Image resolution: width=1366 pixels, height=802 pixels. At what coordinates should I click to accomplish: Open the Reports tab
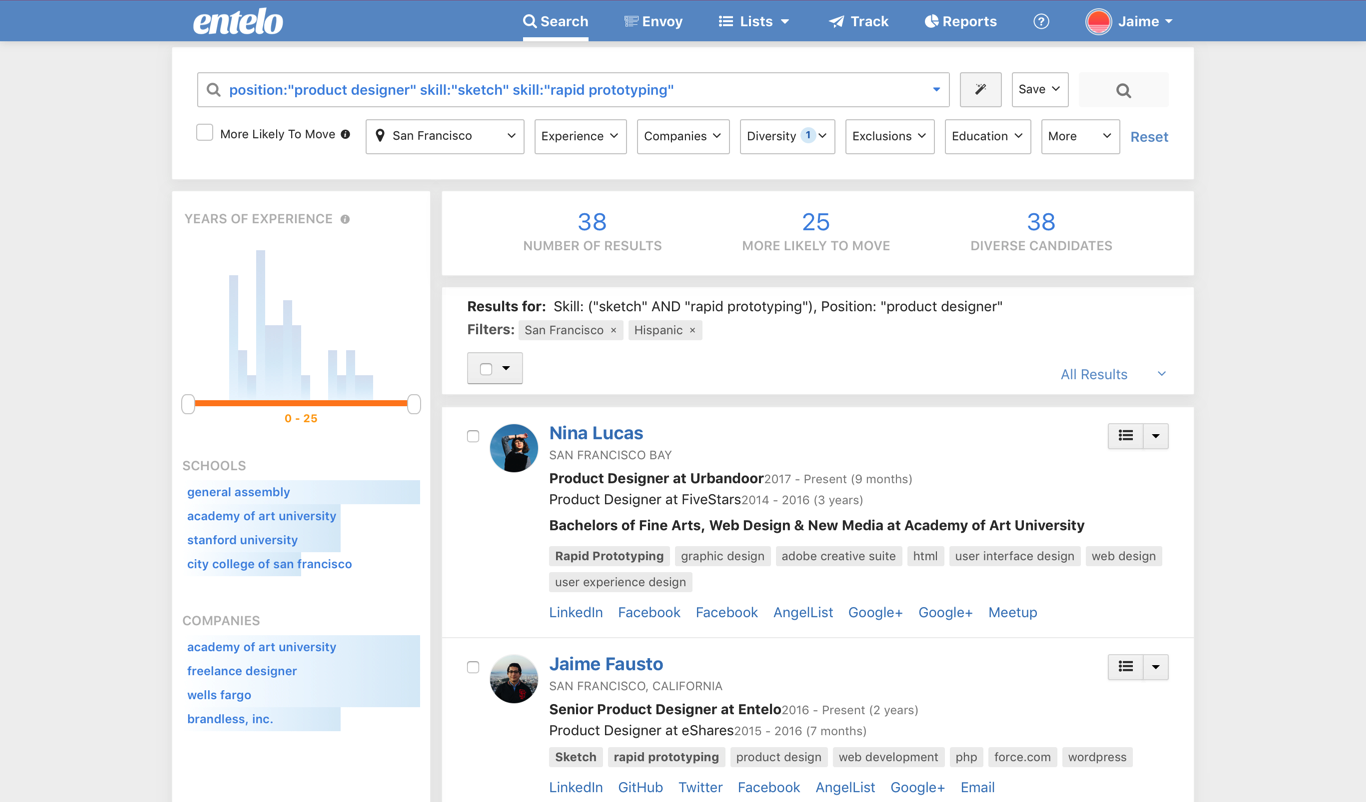(960, 21)
